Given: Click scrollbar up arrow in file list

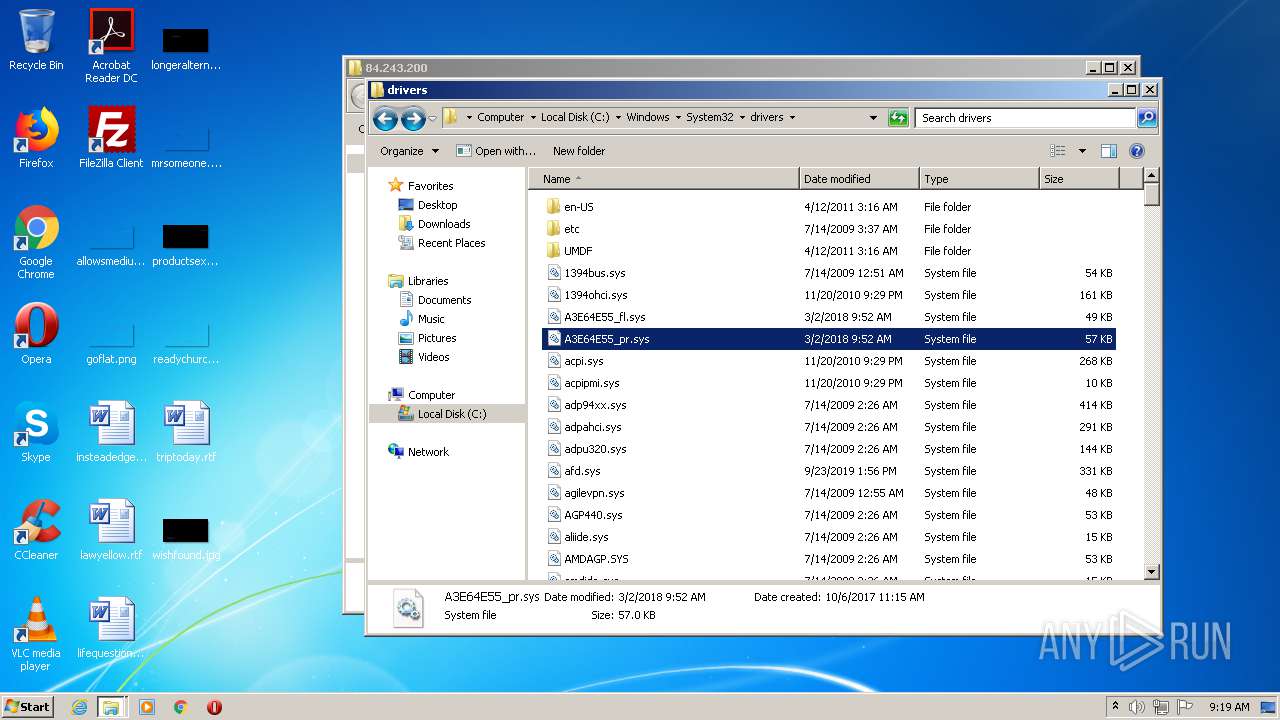Looking at the screenshot, I should point(1151,176).
